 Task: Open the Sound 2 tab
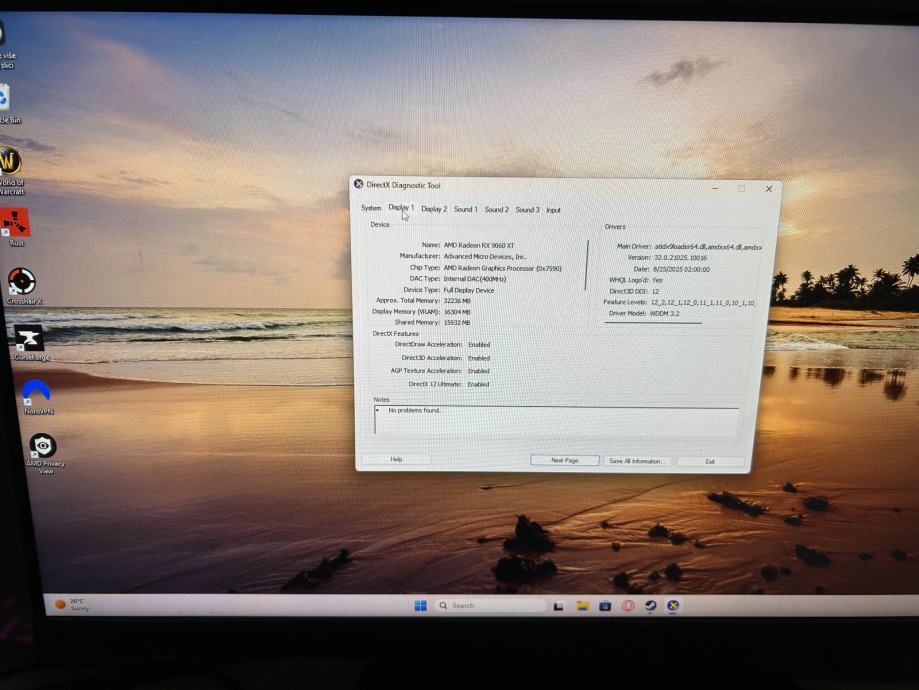tap(496, 209)
